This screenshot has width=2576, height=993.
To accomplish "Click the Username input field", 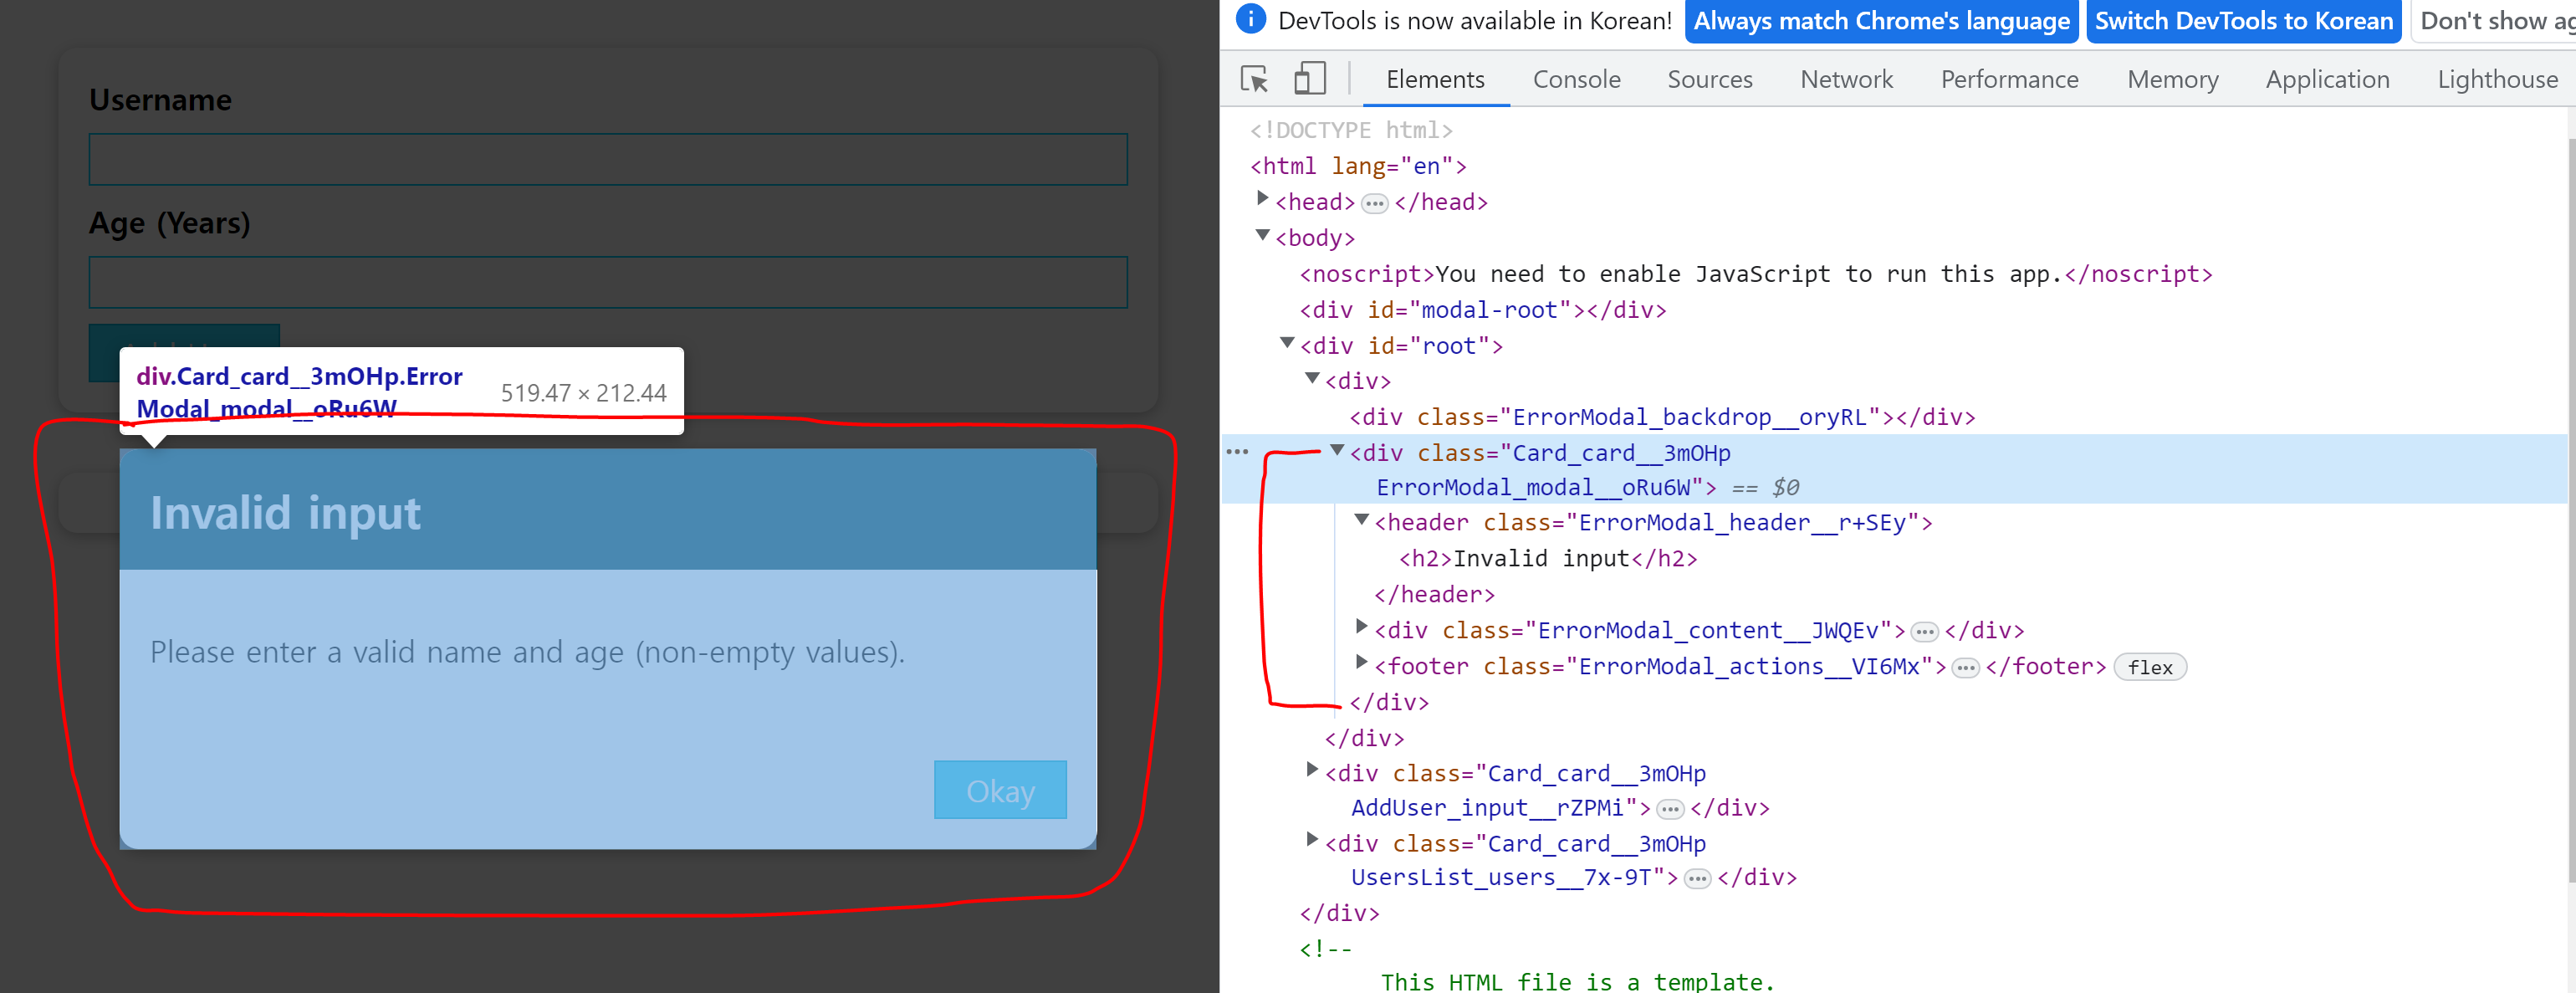I will pyautogui.click(x=608, y=160).
